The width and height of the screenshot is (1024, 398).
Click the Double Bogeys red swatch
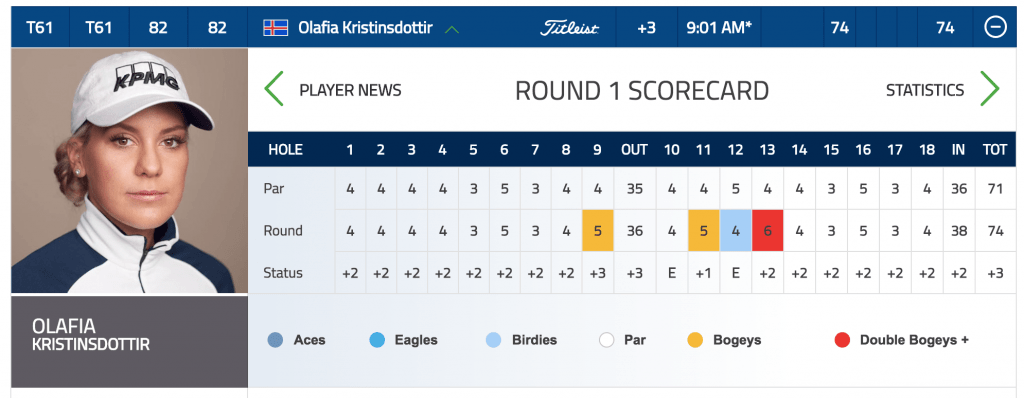coord(842,340)
